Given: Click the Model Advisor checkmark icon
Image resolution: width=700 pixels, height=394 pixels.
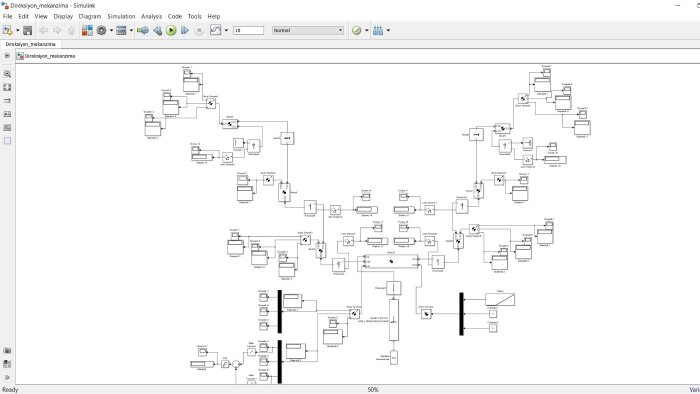Looking at the screenshot, I should (x=357, y=30).
